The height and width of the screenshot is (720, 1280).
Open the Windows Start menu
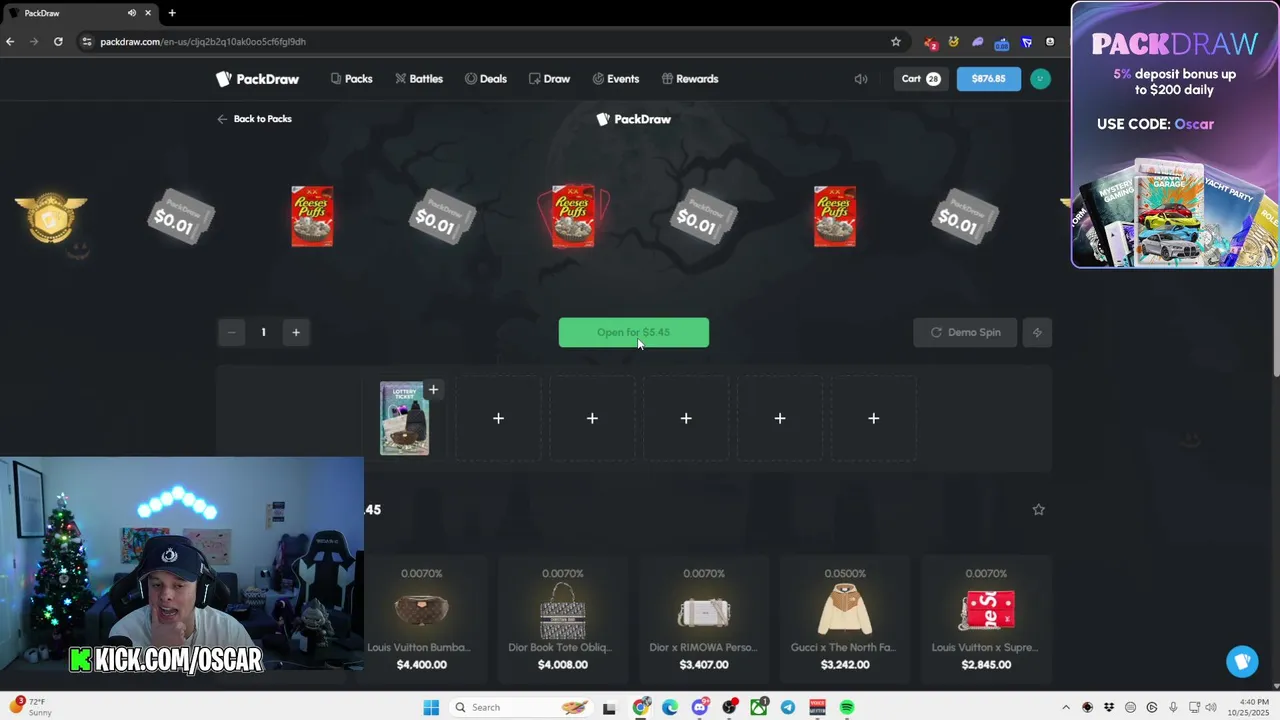pos(431,707)
